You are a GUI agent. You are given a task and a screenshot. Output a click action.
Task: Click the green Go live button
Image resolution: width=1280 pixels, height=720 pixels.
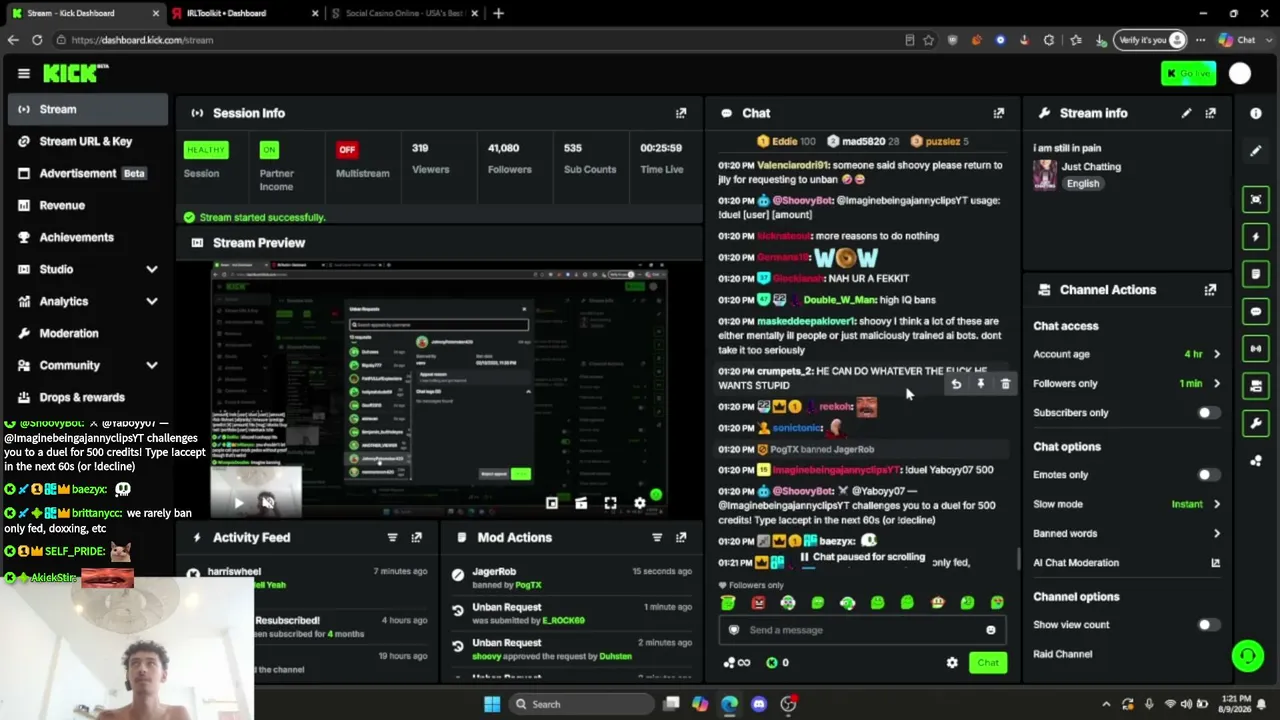(1188, 73)
